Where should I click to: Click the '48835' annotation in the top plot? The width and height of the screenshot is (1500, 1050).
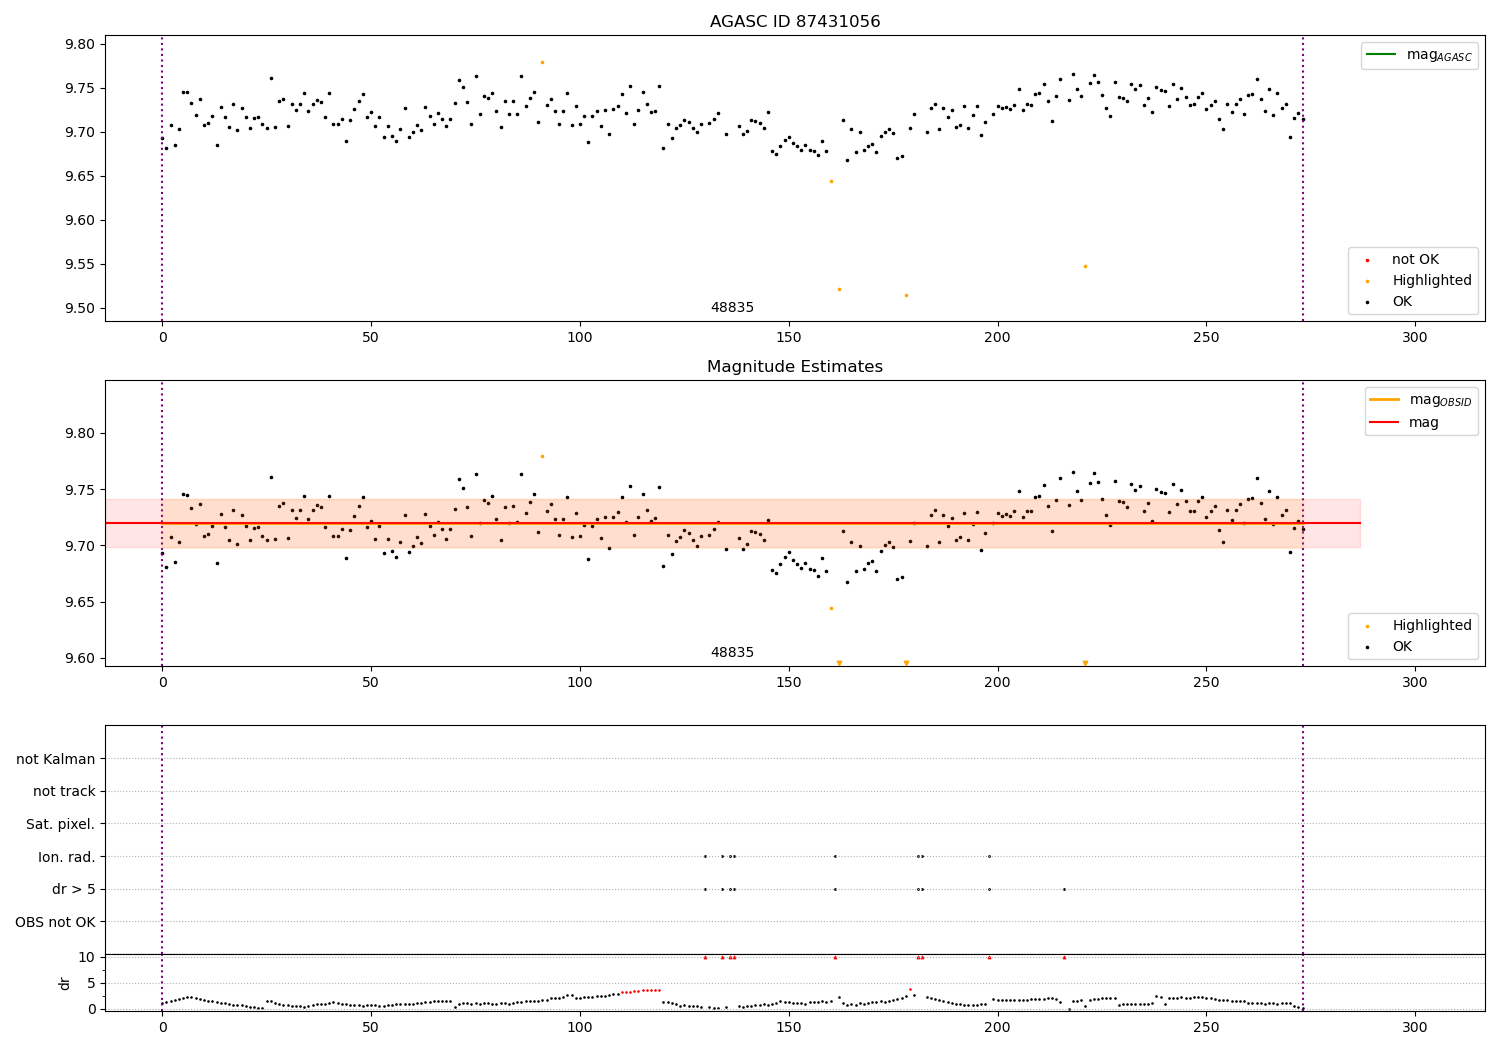click(x=732, y=308)
